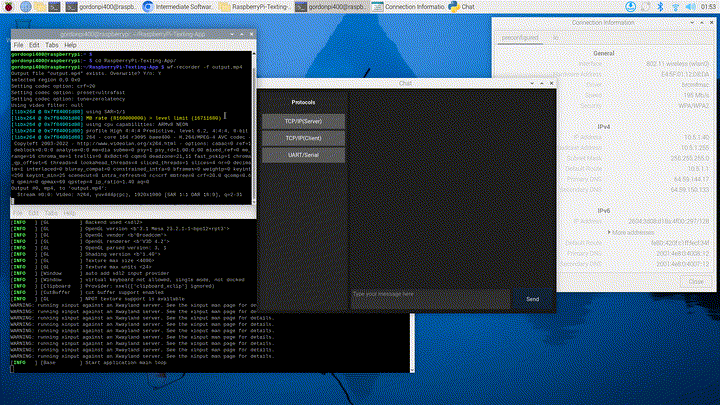Image resolution: width=720 pixels, height=405 pixels.
Task: Switch to RaspberryPi-Texting folder taskbar entry
Action: click(254, 6)
